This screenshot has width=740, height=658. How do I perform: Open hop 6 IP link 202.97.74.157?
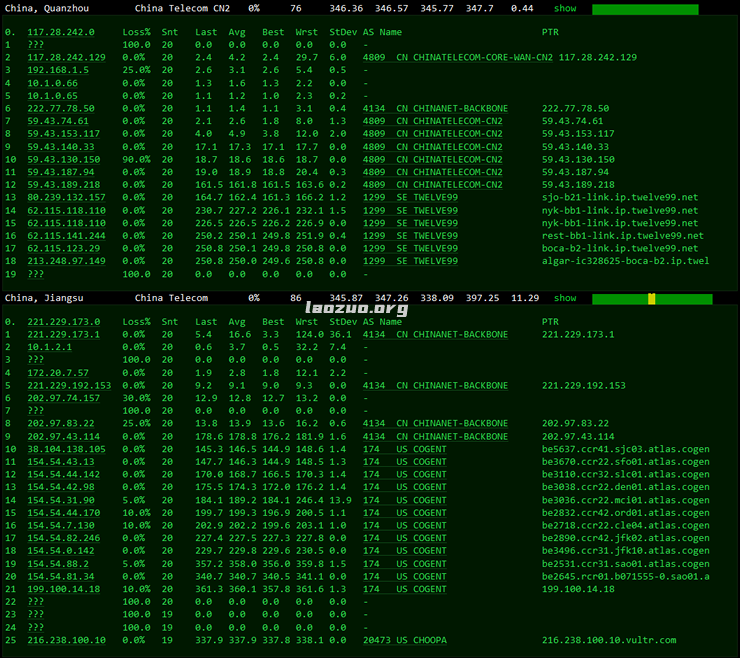point(63,398)
